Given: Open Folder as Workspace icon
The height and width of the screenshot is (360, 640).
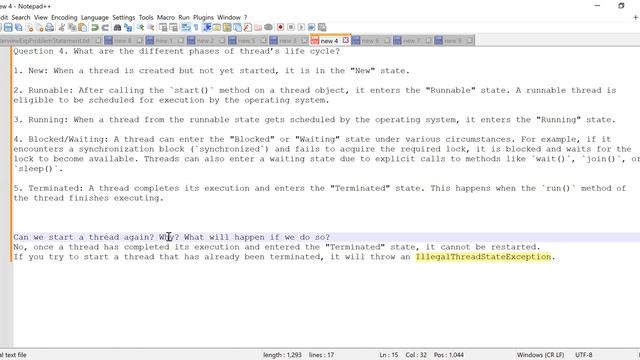Looking at the screenshot, I should click(258, 27).
